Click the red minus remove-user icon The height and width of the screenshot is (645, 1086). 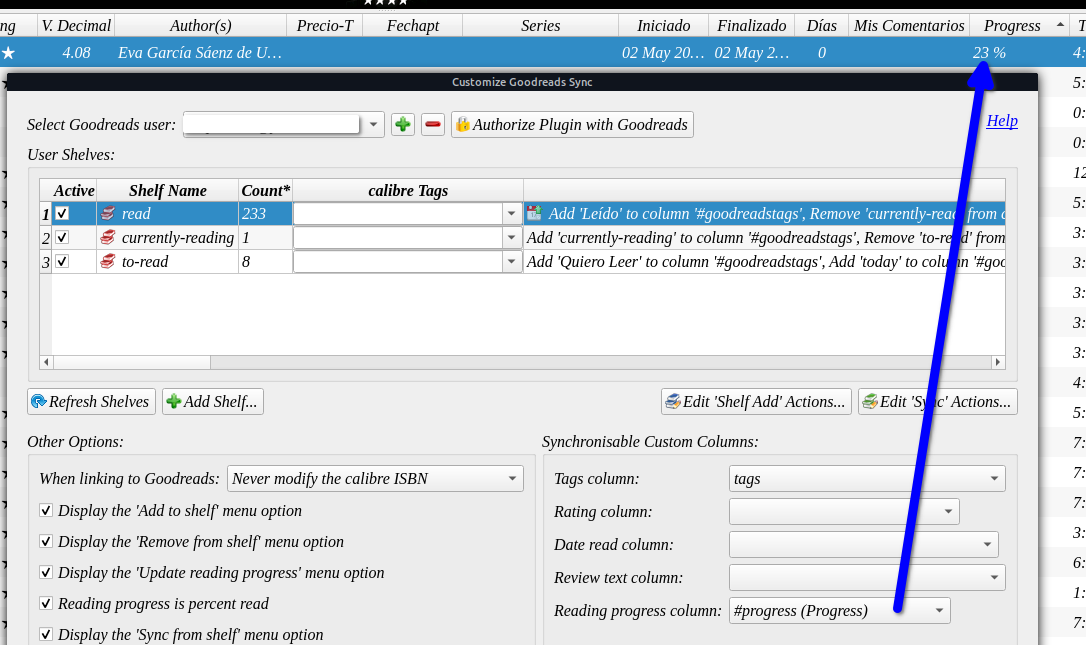pos(433,125)
